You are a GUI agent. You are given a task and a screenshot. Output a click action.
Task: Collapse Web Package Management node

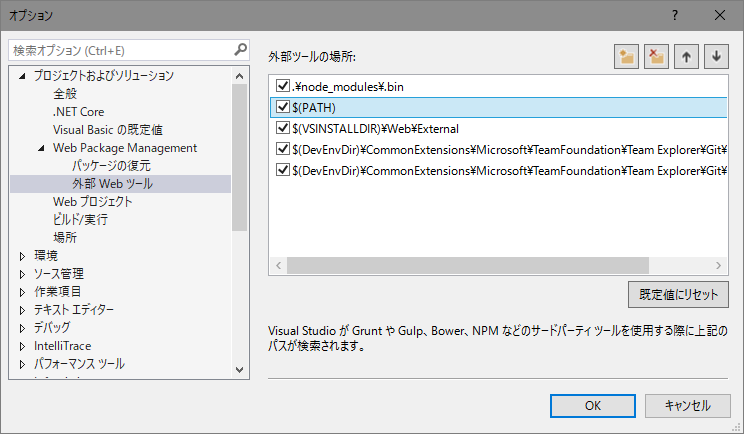41,148
